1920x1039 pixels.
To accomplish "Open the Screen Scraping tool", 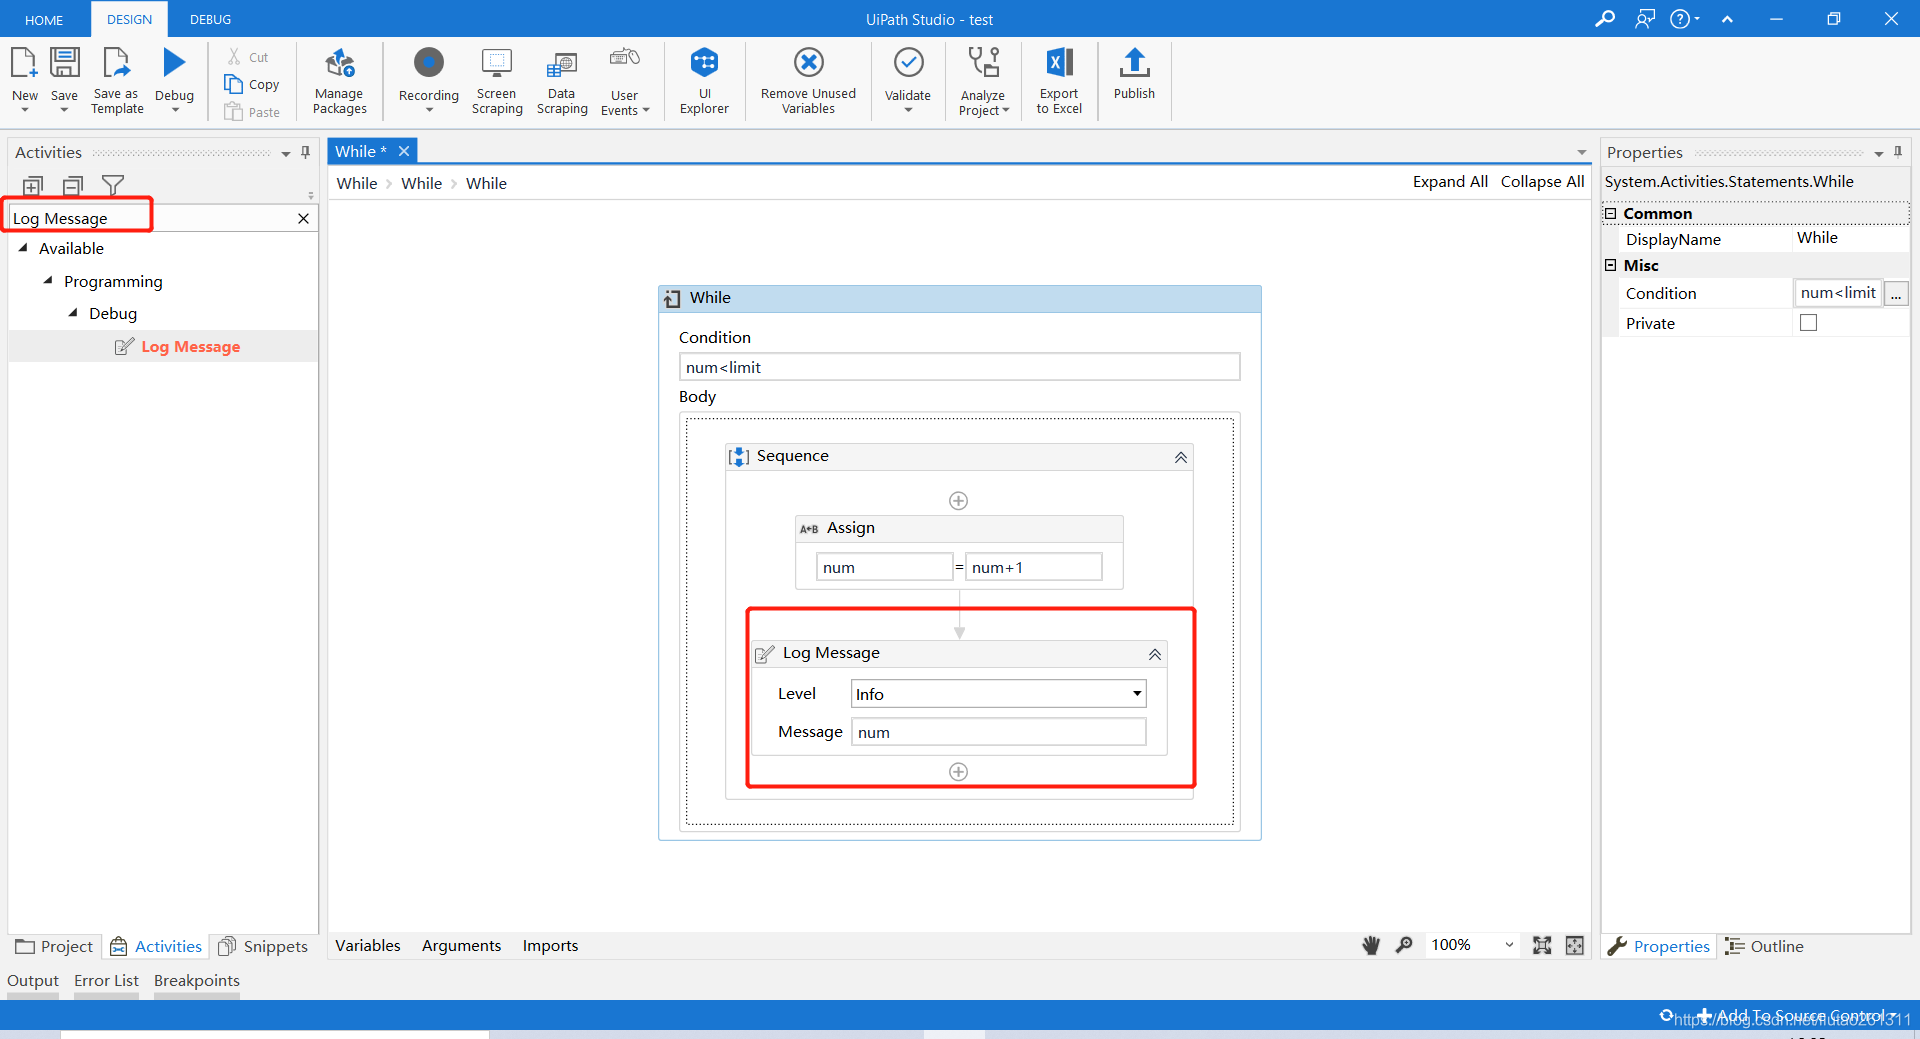I will point(496,80).
